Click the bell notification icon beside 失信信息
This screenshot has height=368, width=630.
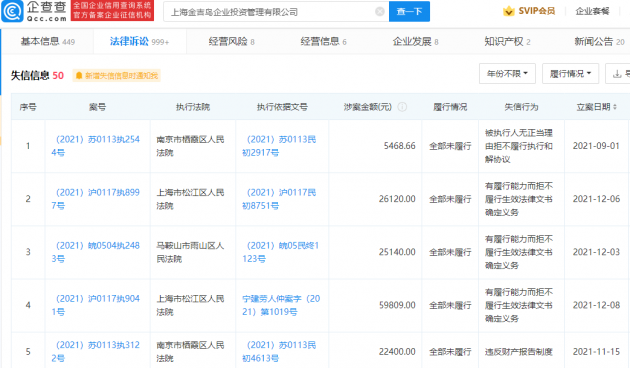(x=79, y=76)
